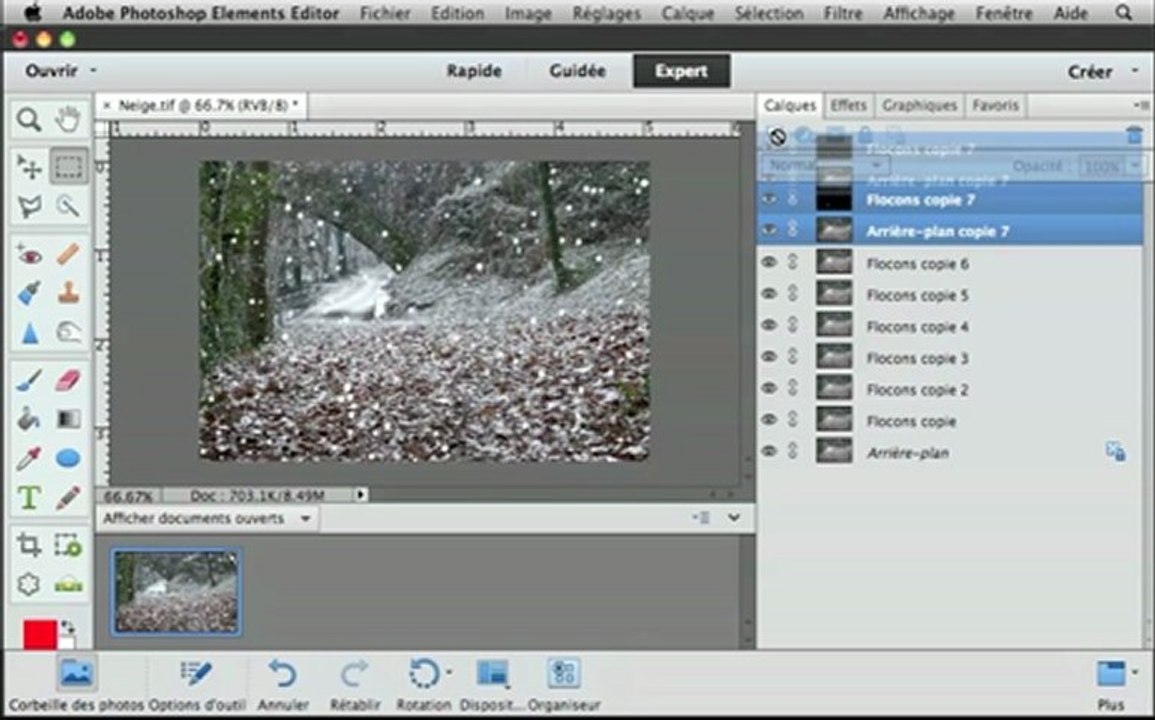
Task: Toggle visibility of Flocons copie 5
Action: [769, 294]
